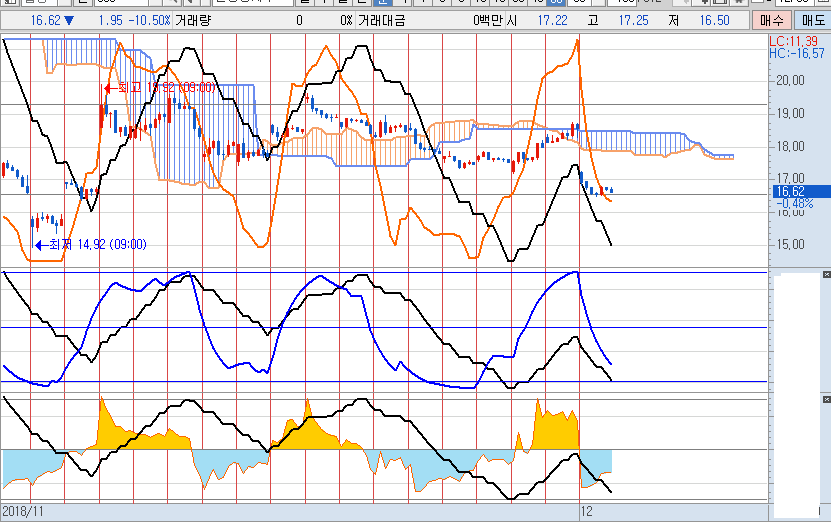Close the middle oscillator indicator panel
The width and height of the screenshot is (840, 522).
point(825,274)
